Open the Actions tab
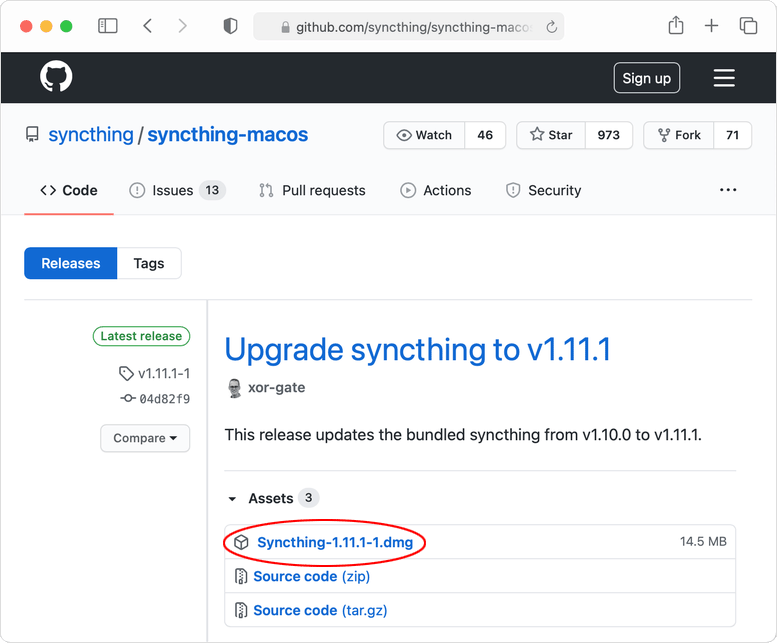 (436, 190)
